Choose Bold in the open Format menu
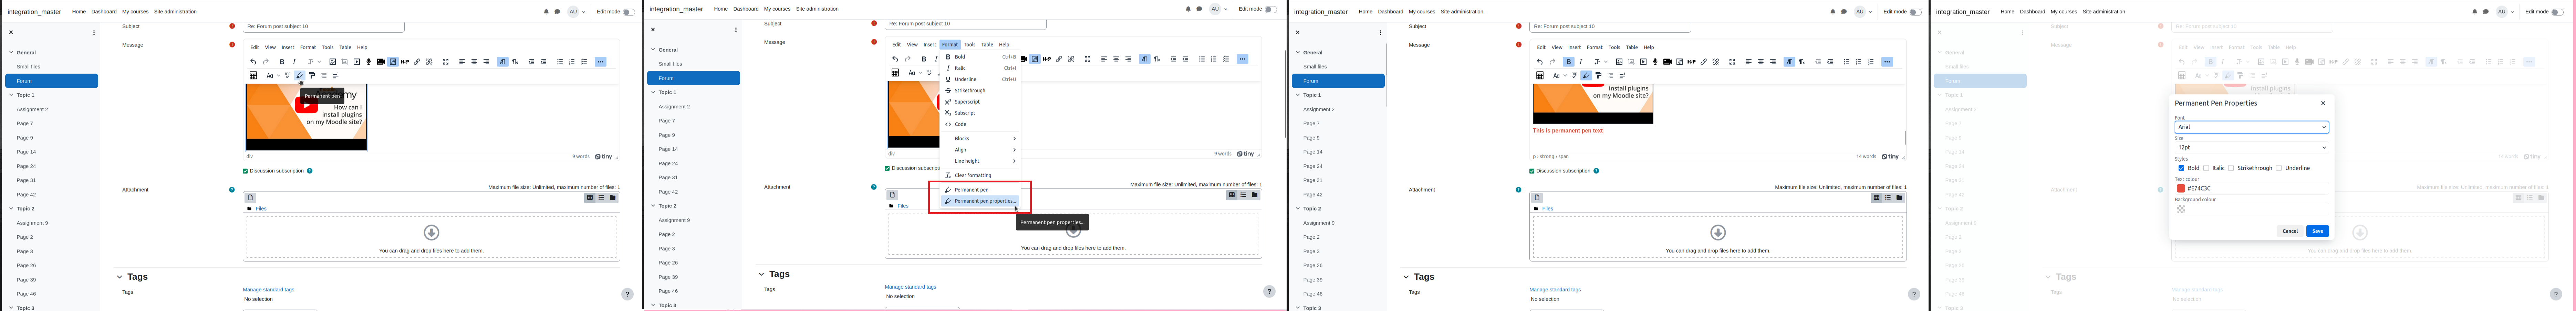Image resolution: width=2576 pixels, height=311 pixels. (x=980, y=57)
